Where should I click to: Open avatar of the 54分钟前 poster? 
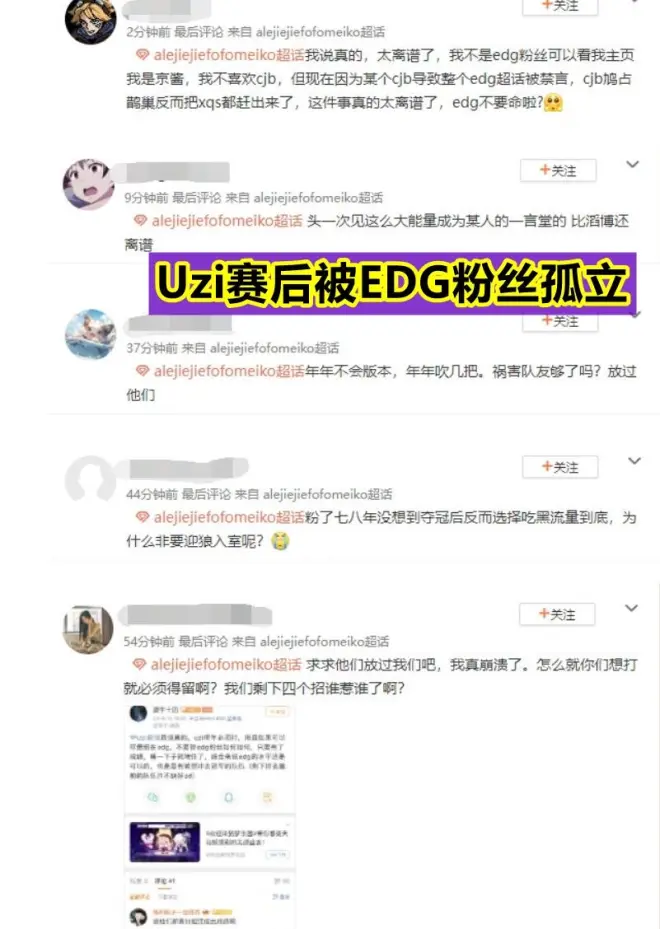(x=88, y=629)
